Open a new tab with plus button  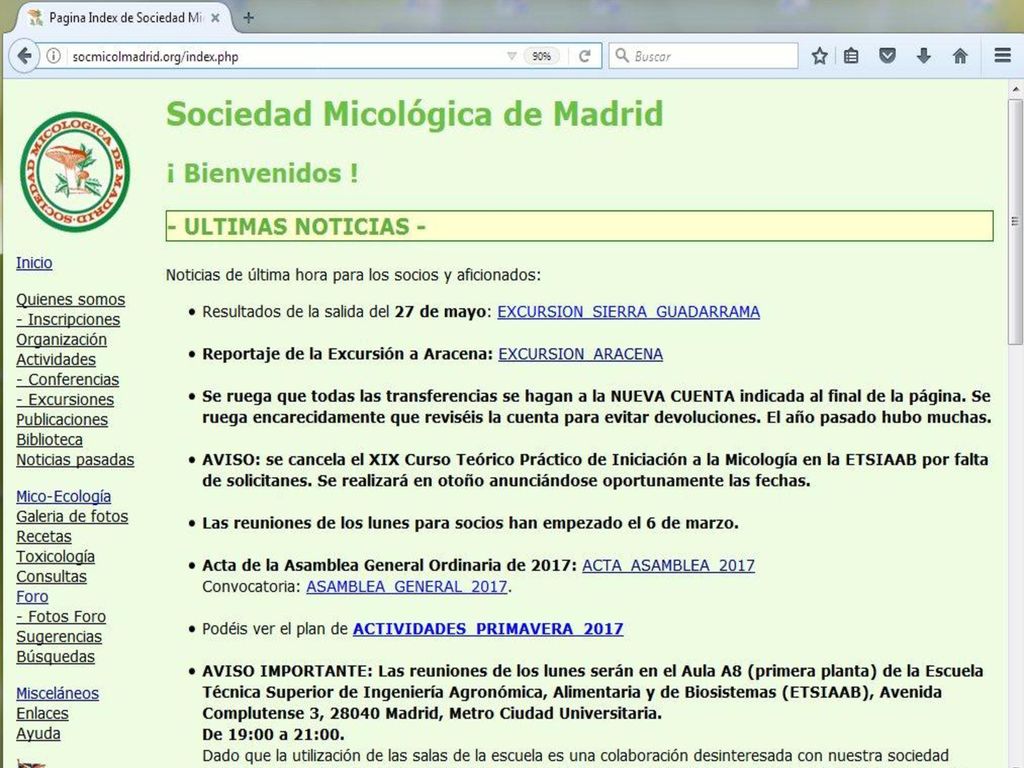click(x=248, y=18)
